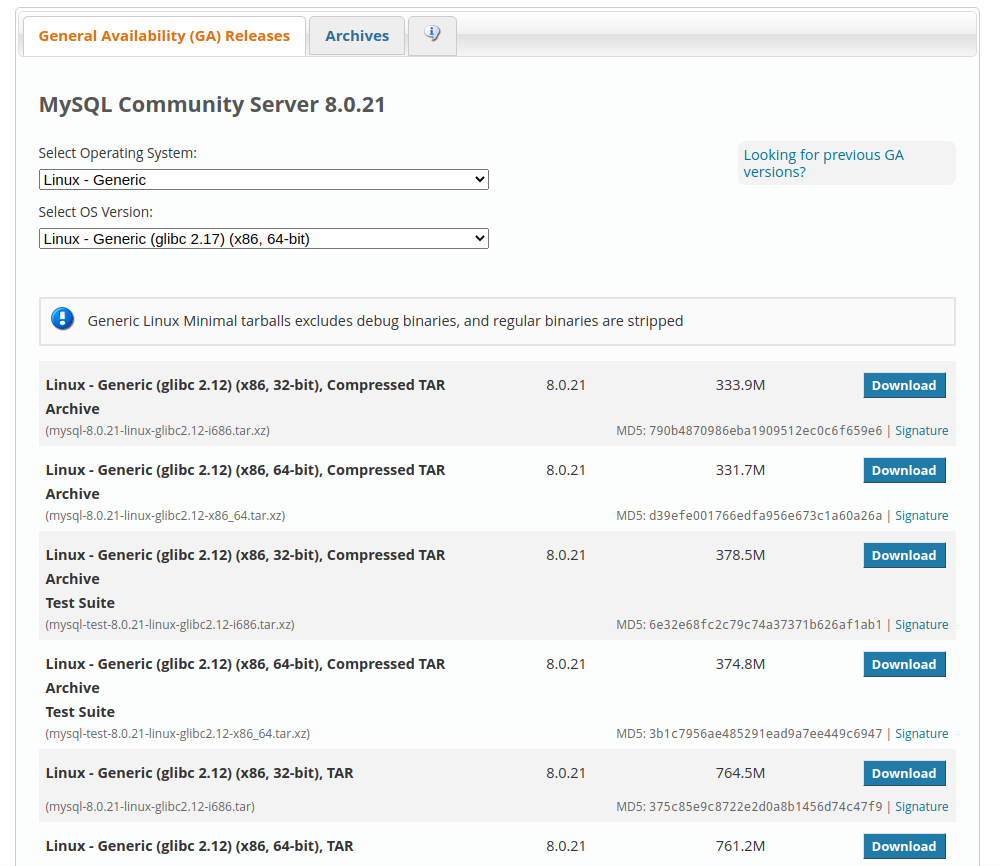Image resolution: width=1001 pixels, height=866 pixels.
Task: Download the 764.5M 32-bit TAR file
Action: (903, 774)
